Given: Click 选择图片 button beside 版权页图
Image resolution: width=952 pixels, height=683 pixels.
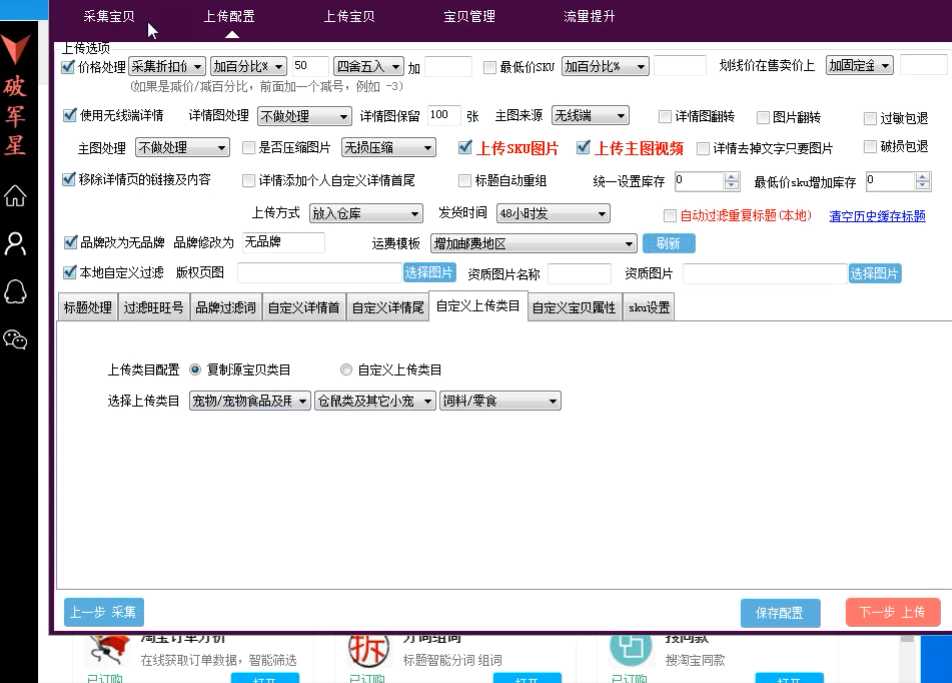Looking at the screenshot, I should (x=429, y=273).
